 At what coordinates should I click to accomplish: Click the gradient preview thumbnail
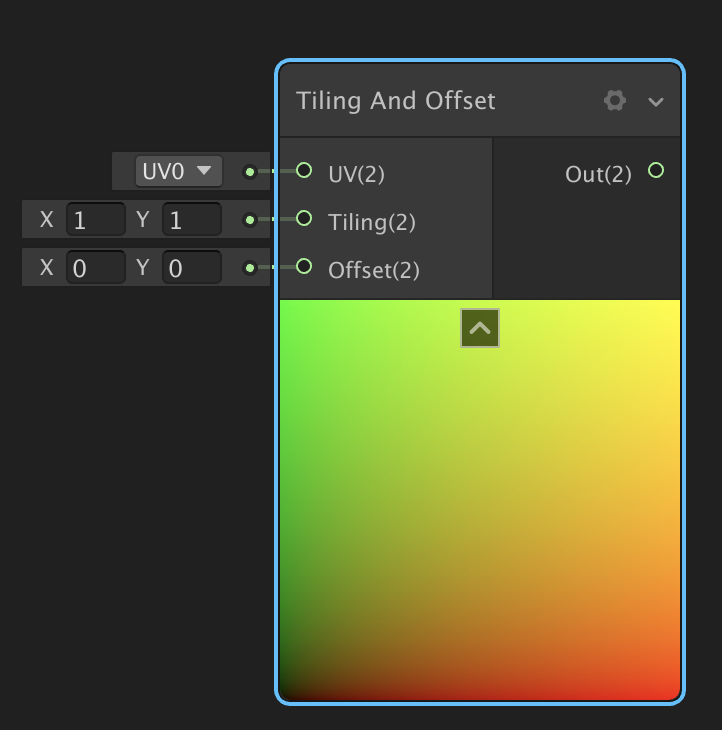point(480,500)
